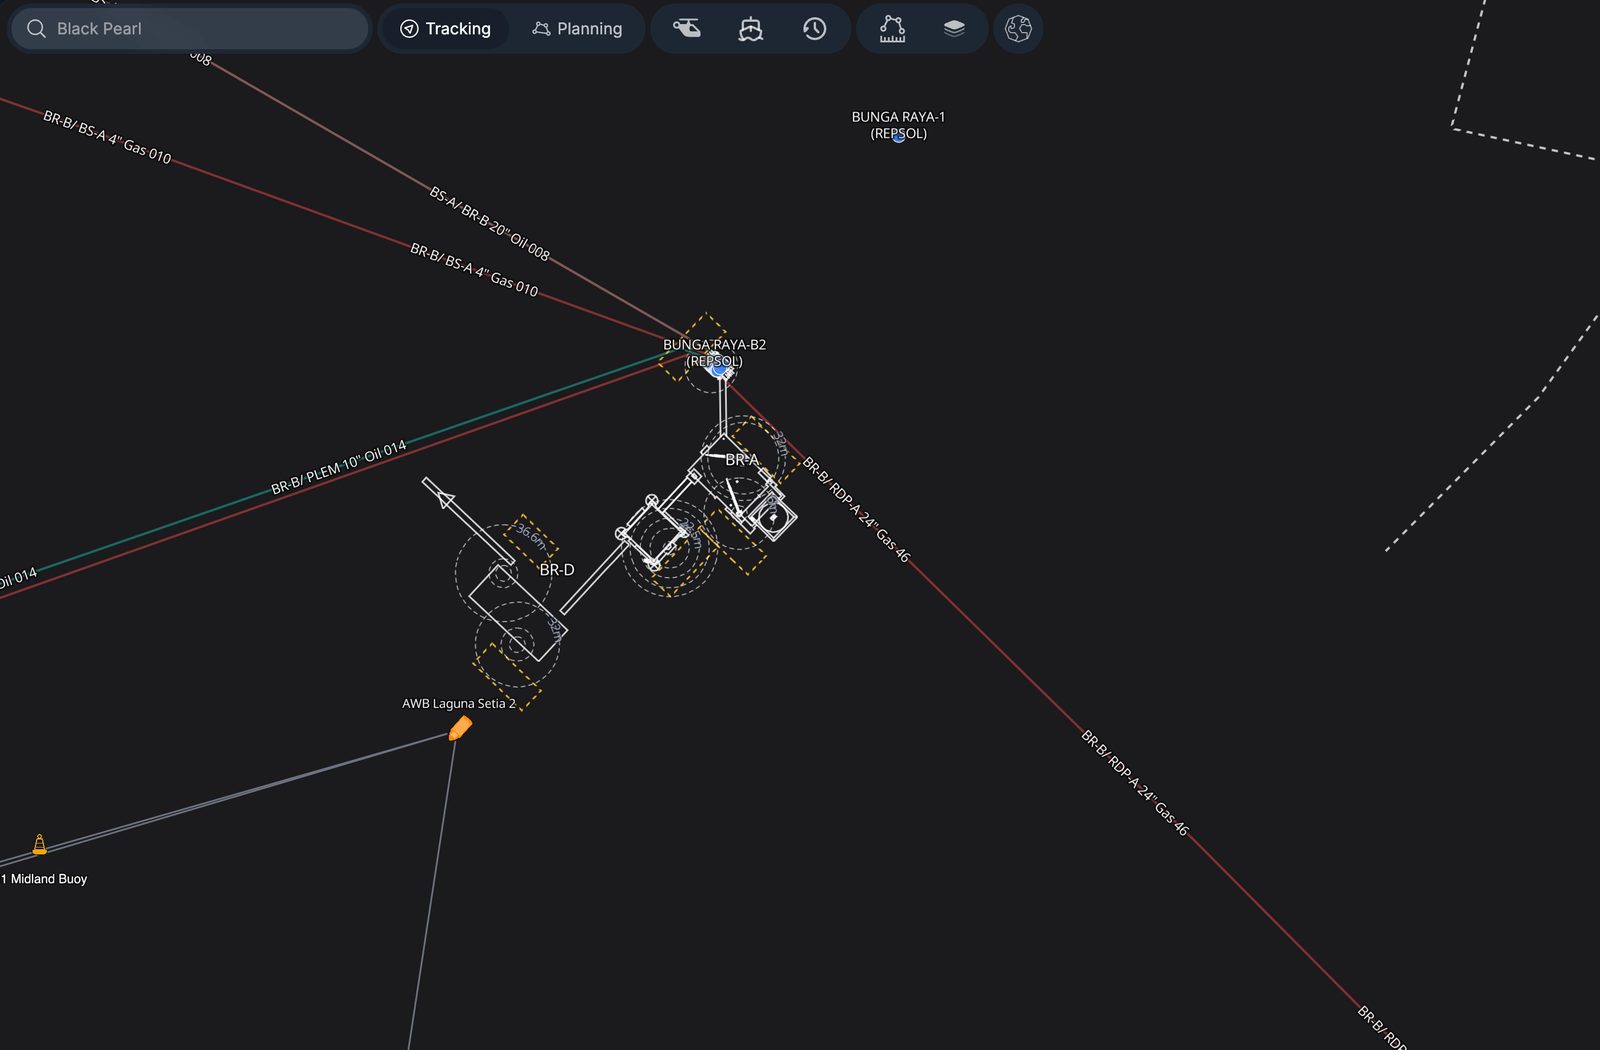Click the Midland Buoy marker icon
Image resolution: width=1600 pixels, height=1050 pixels.
pyautogui.click(x=40, y=845)
